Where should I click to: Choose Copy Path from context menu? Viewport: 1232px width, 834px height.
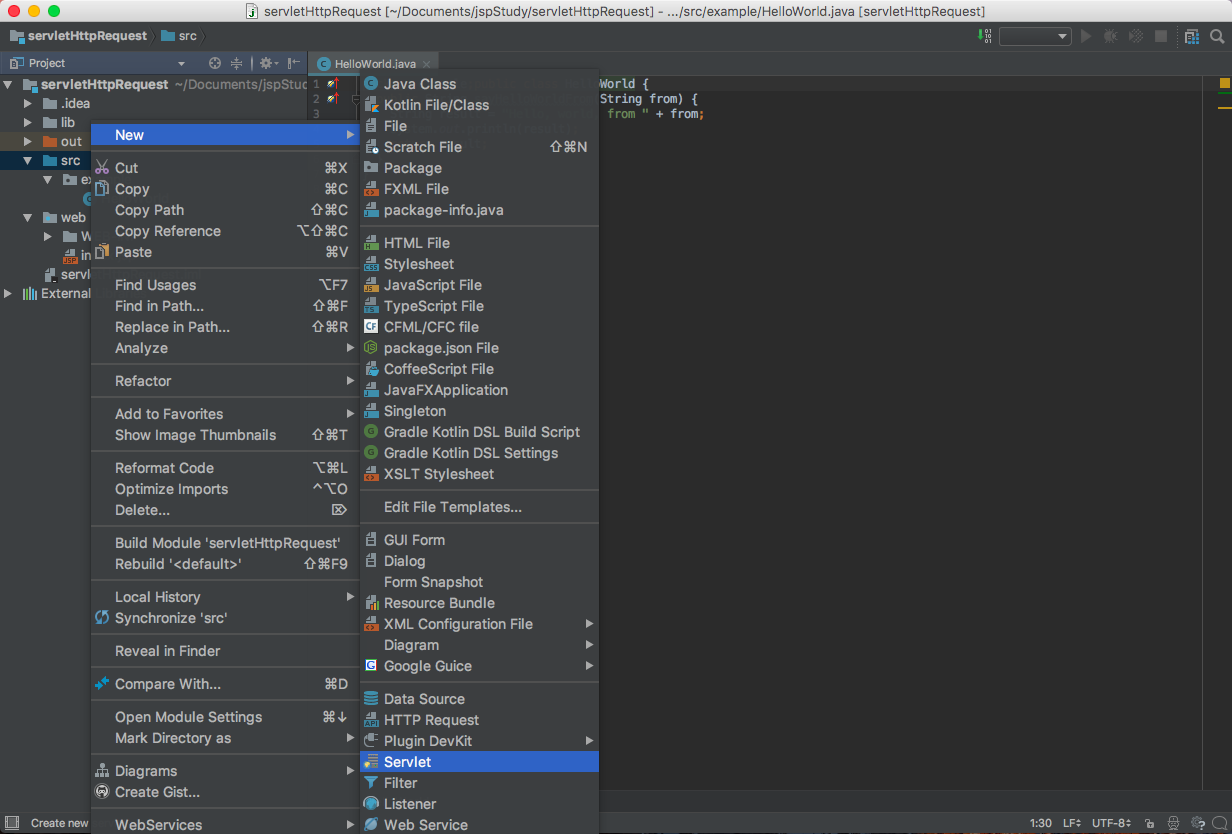tap(225, 210)
